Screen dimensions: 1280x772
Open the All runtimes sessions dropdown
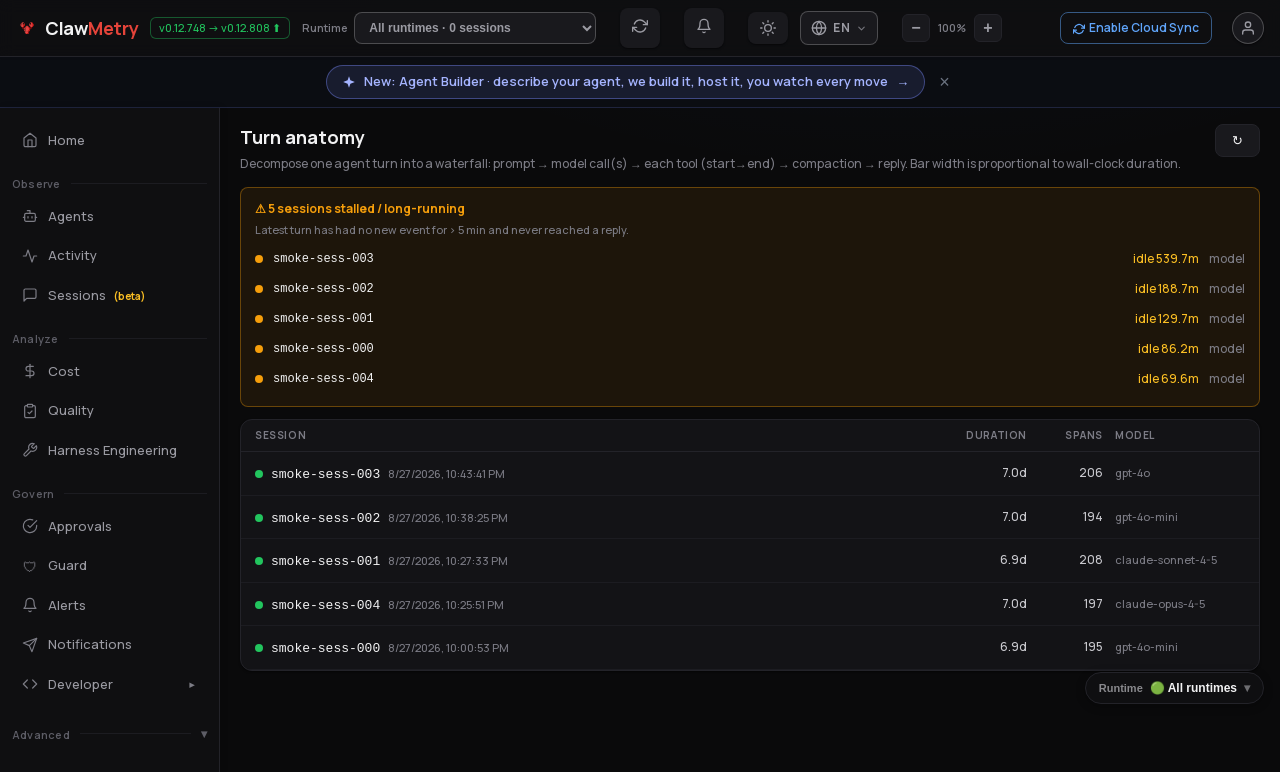(x=475, y=28)
